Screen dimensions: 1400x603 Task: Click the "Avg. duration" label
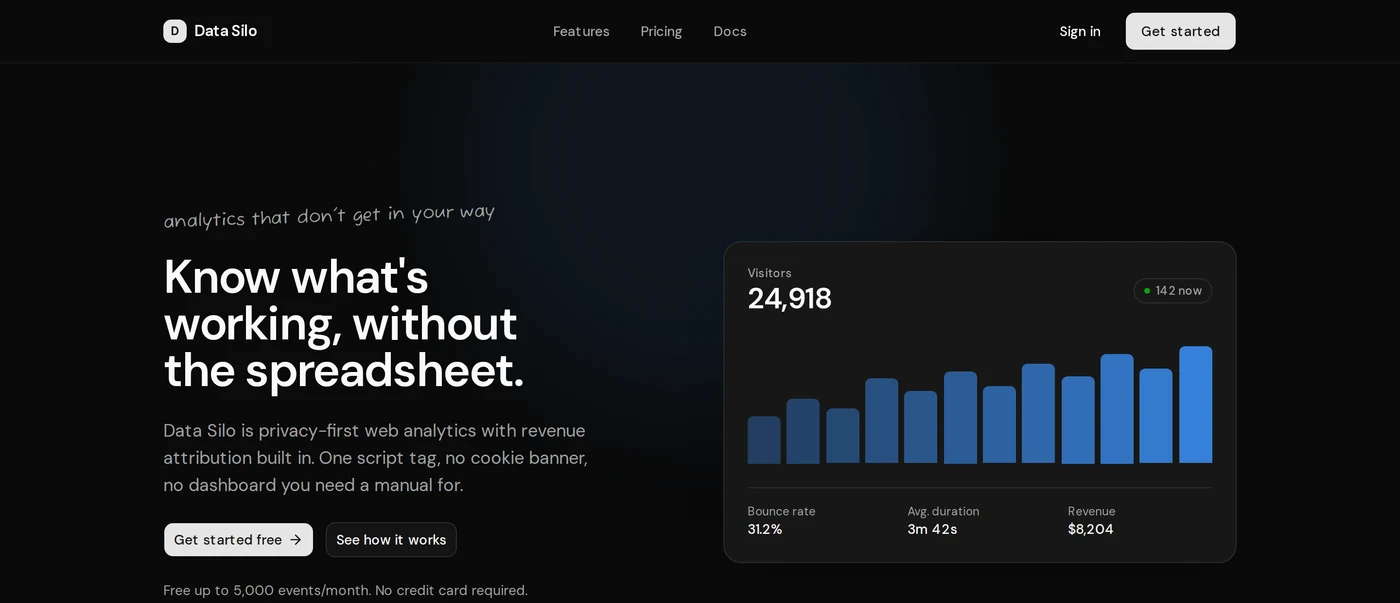pos(944,511)
